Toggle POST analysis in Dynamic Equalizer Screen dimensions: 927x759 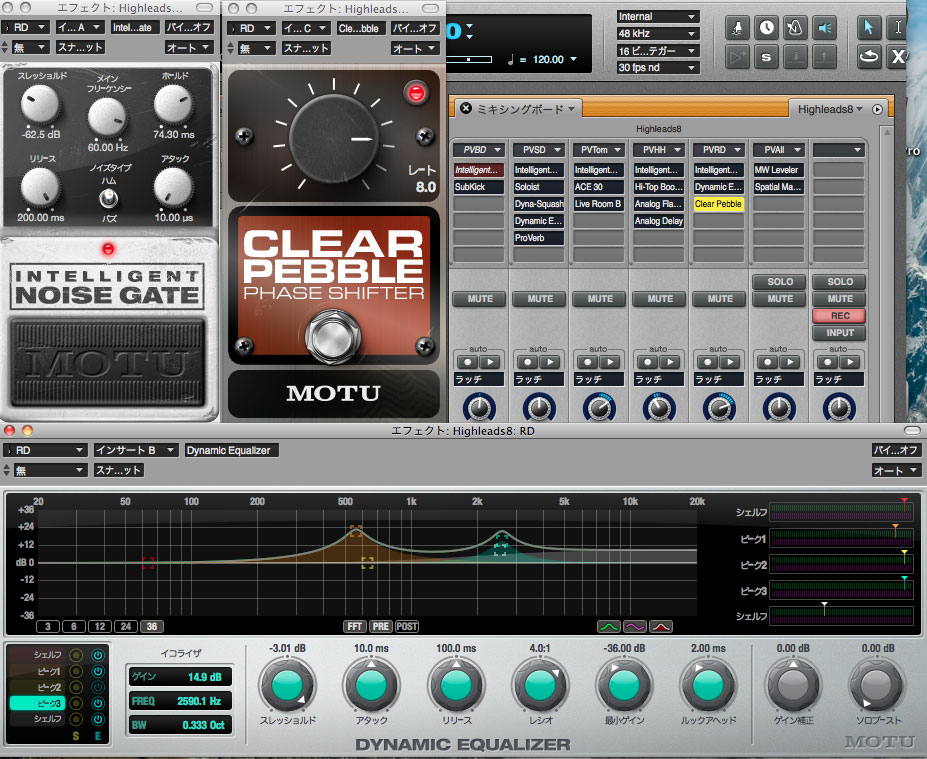point(406,627)
